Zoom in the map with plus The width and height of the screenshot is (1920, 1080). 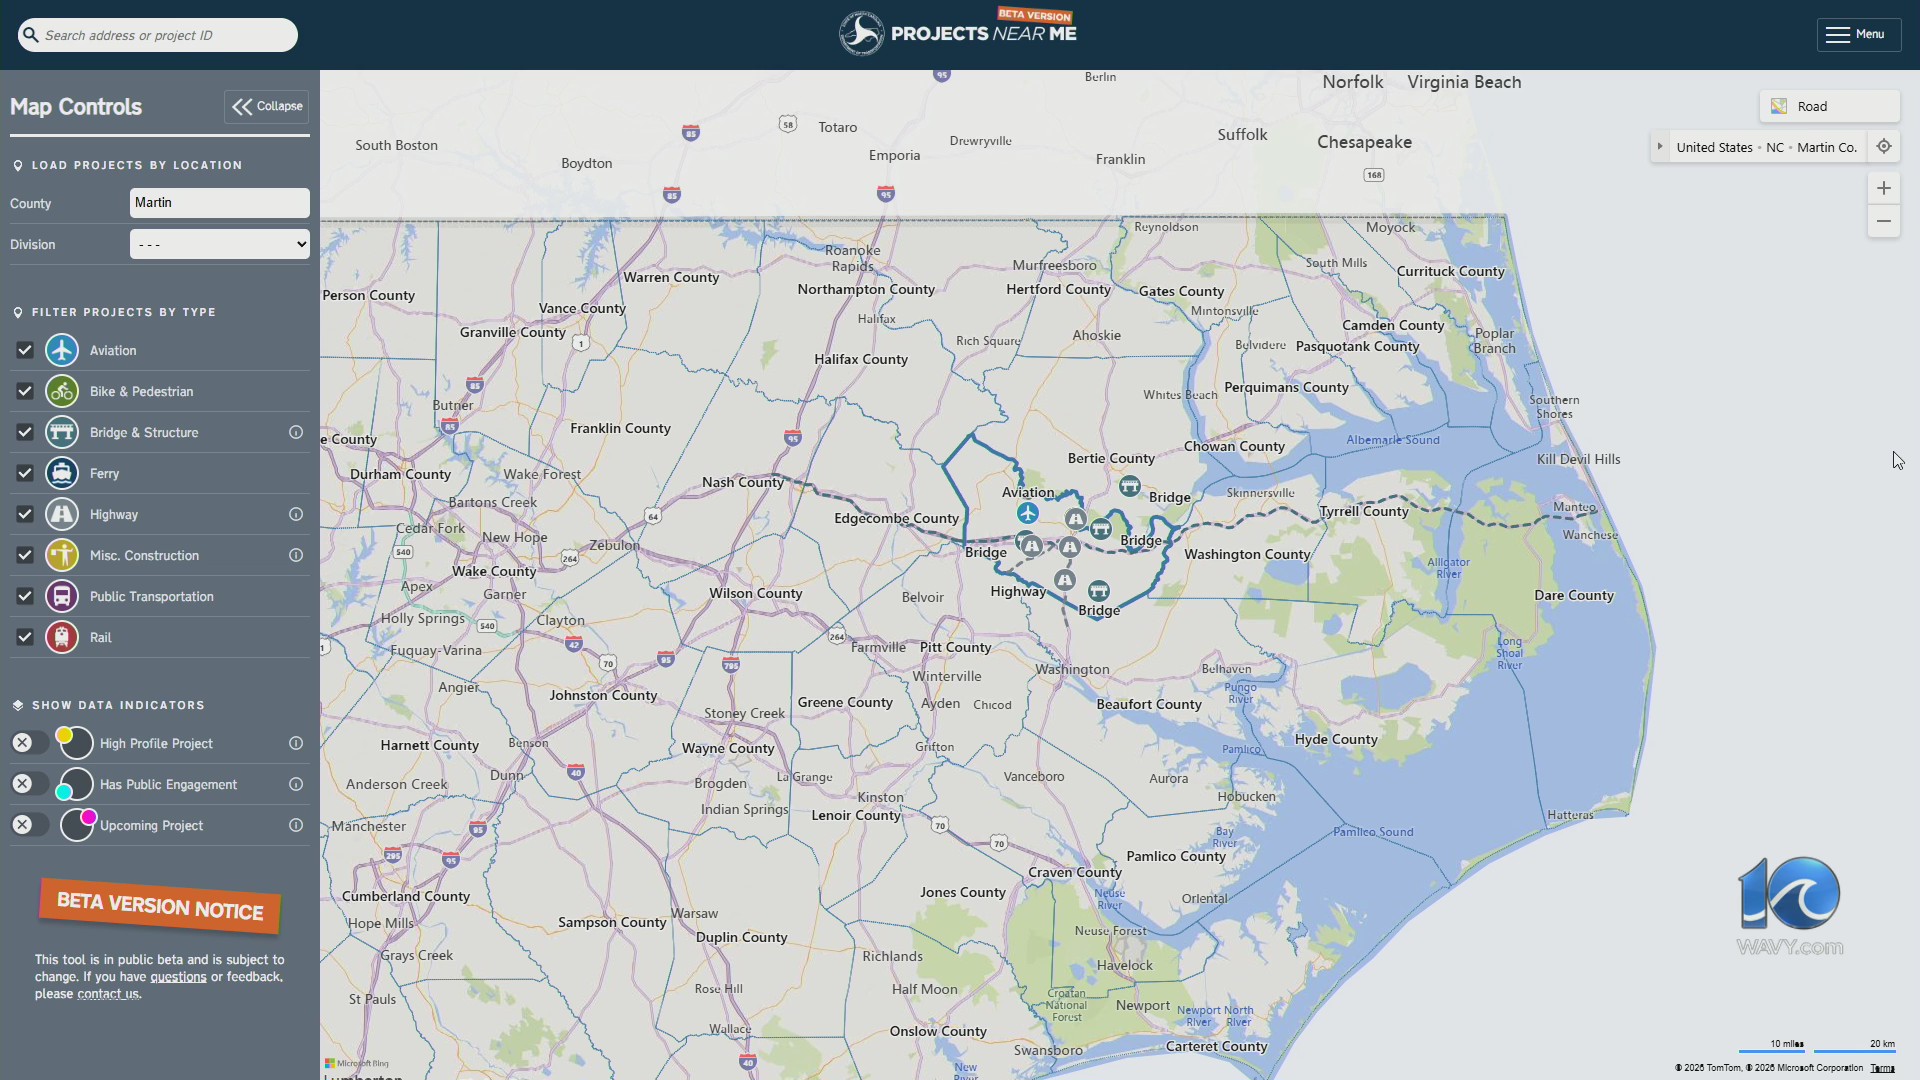point(1884,189)
